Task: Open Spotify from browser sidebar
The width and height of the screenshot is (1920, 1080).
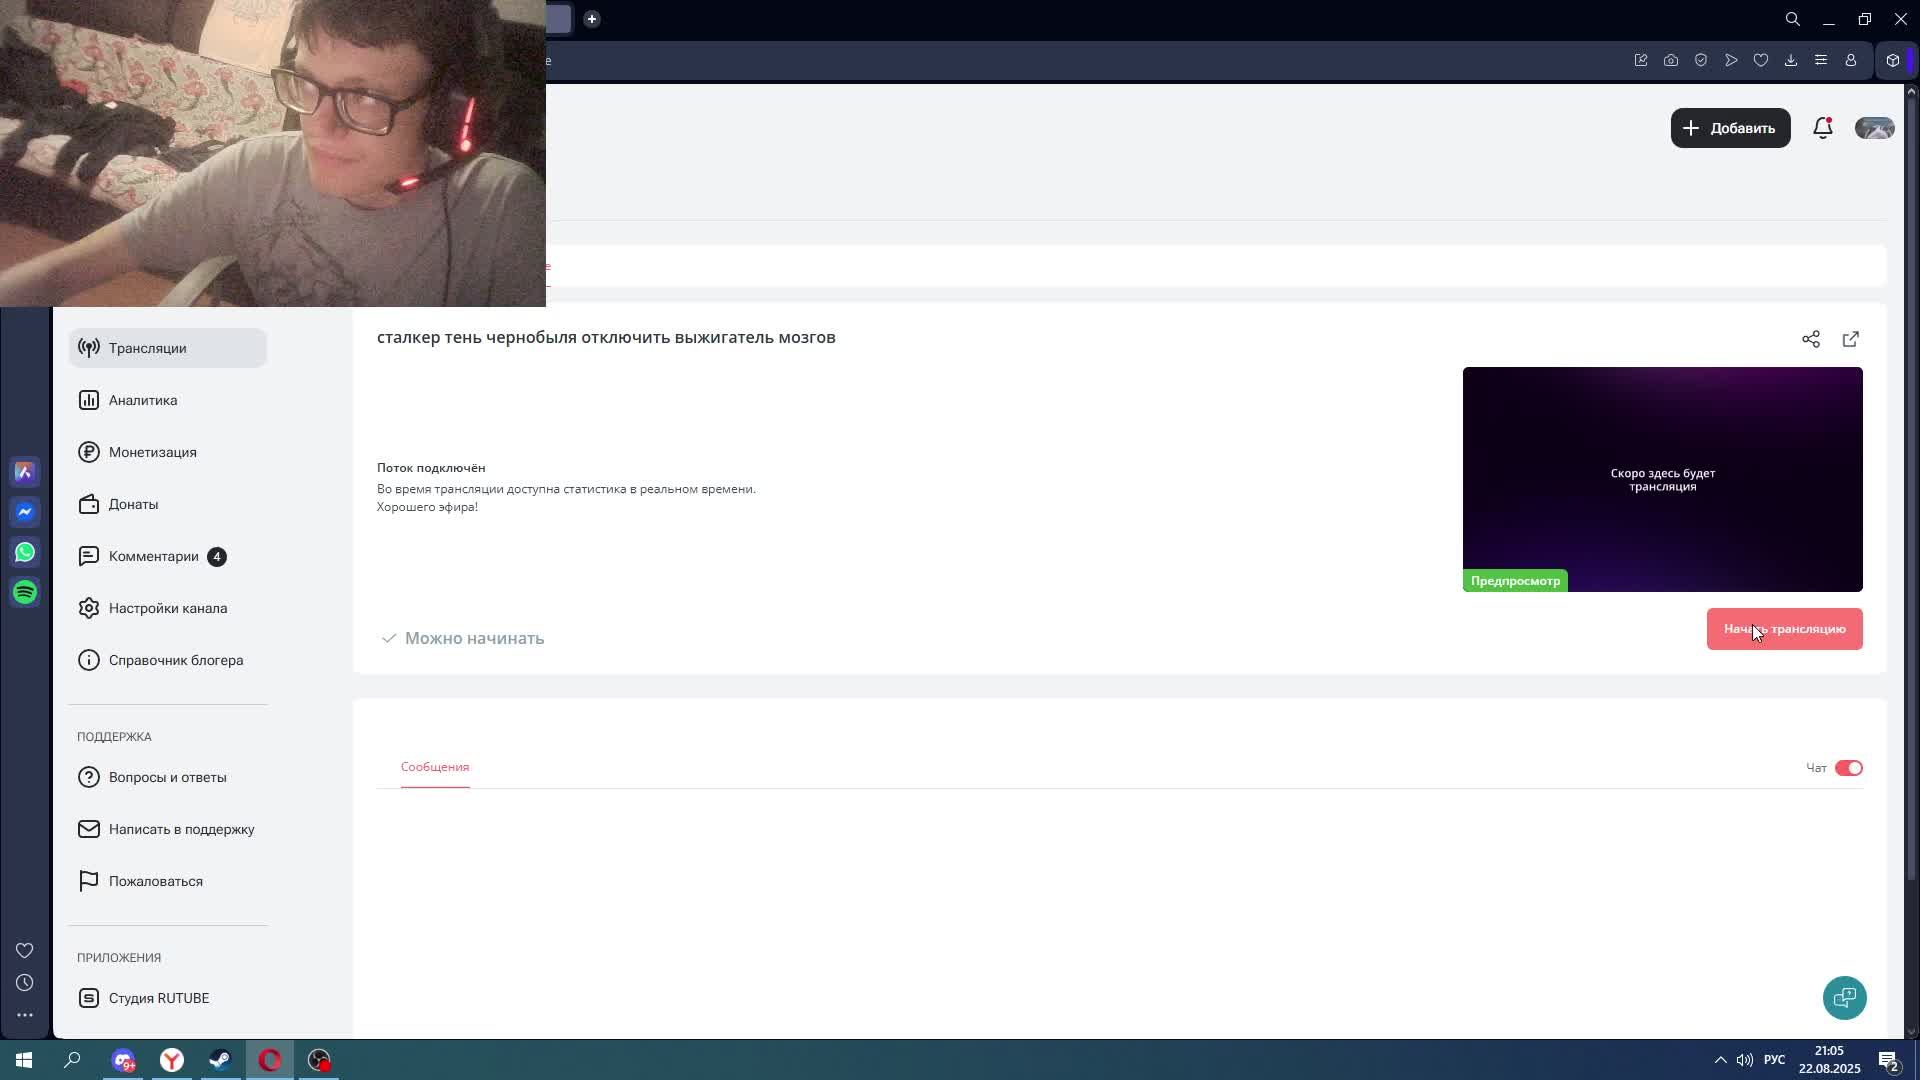Action: coord(25,592)
